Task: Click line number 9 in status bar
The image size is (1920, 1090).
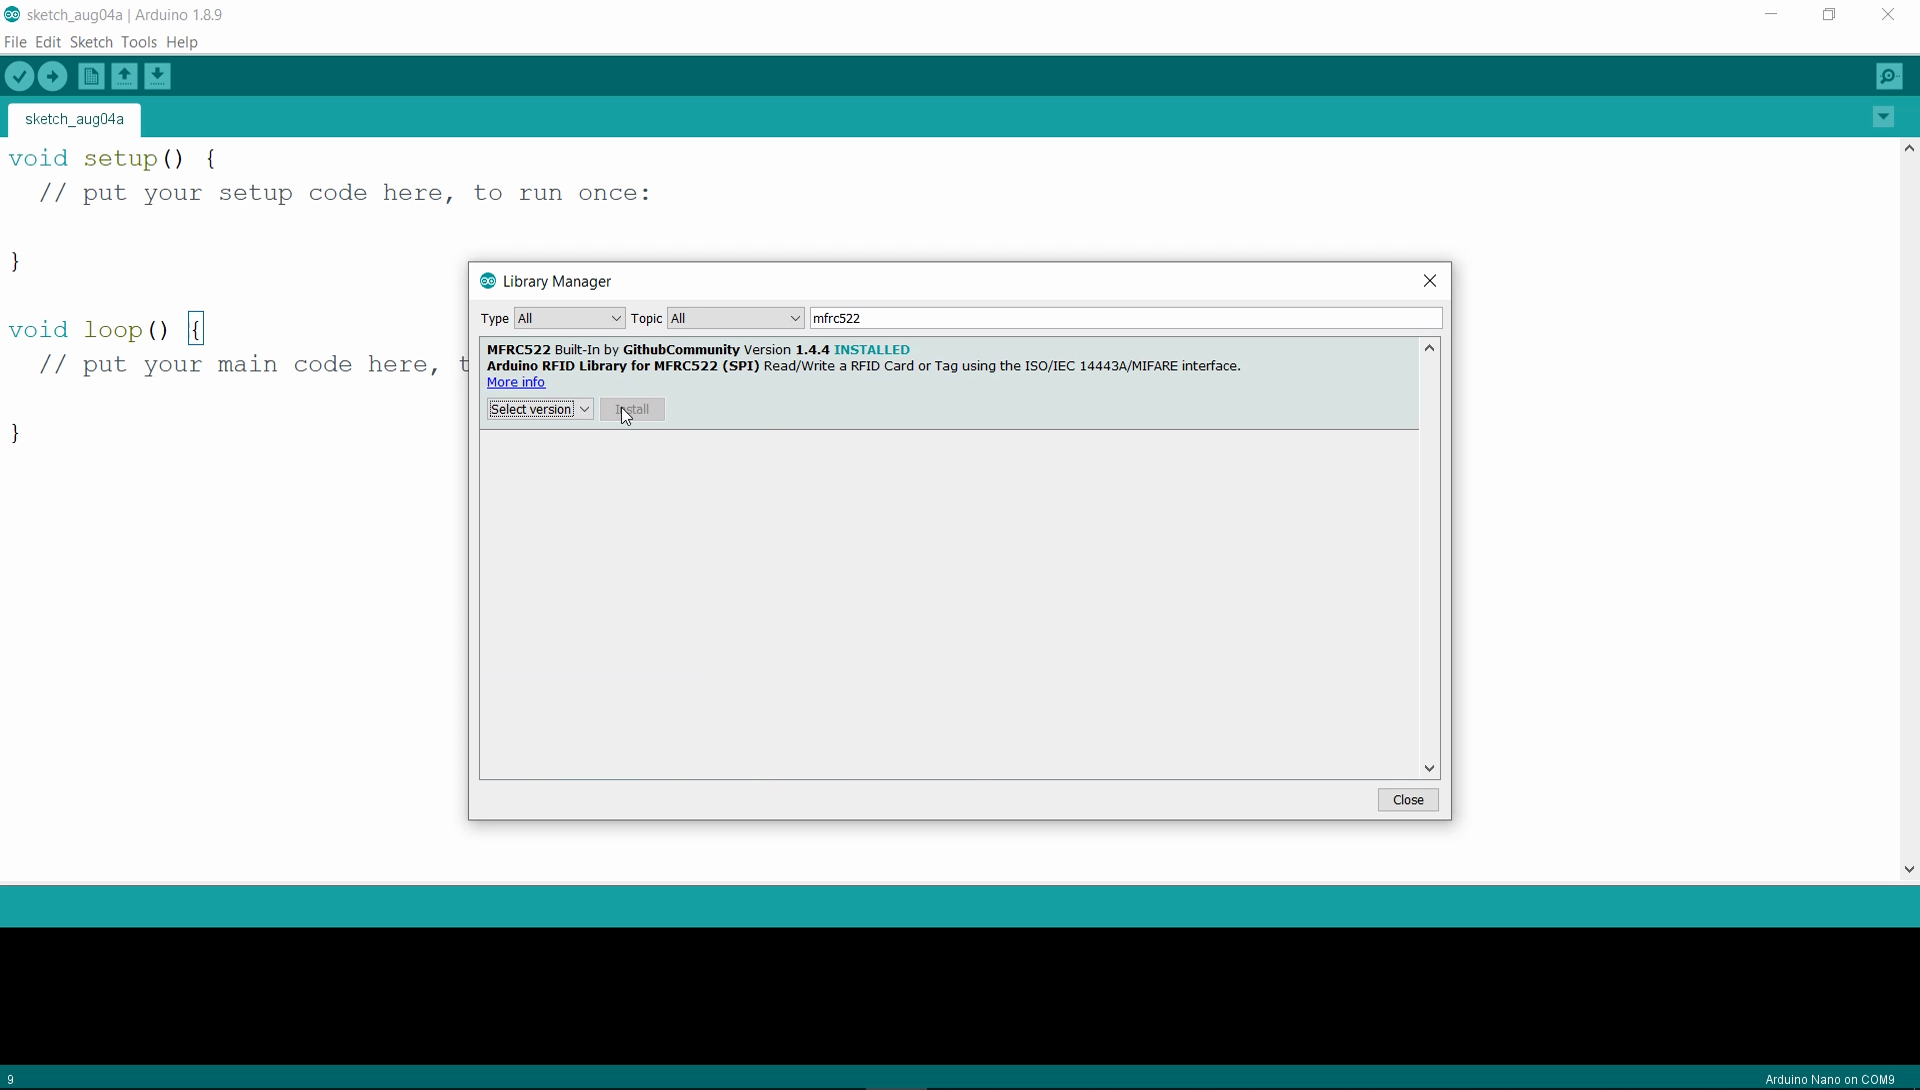Action: coord(11,1080)
